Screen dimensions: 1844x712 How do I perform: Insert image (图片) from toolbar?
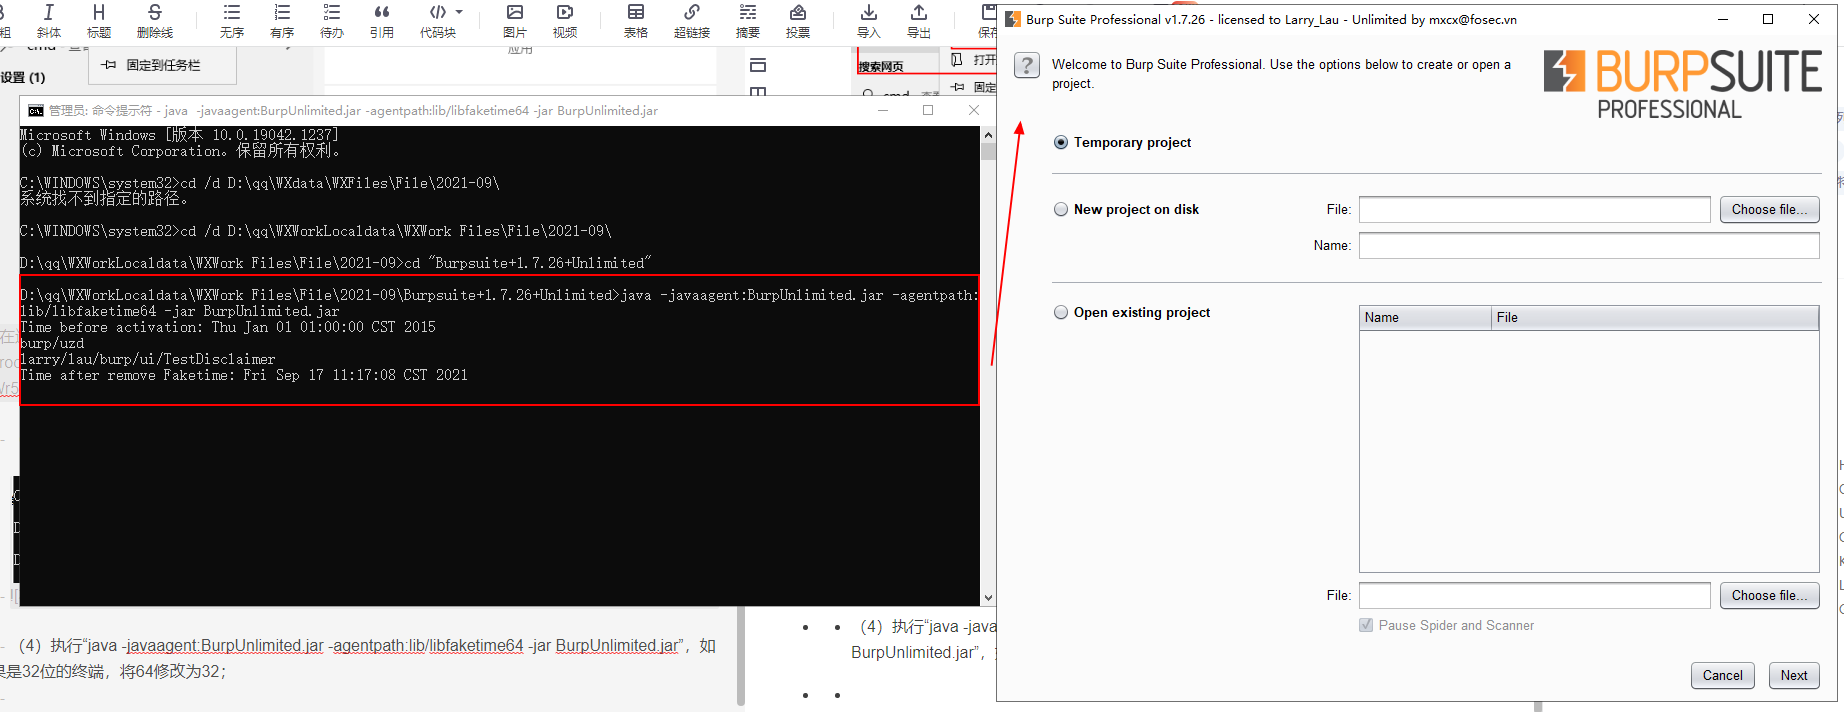pyautogui.click(x=515, y=20)
